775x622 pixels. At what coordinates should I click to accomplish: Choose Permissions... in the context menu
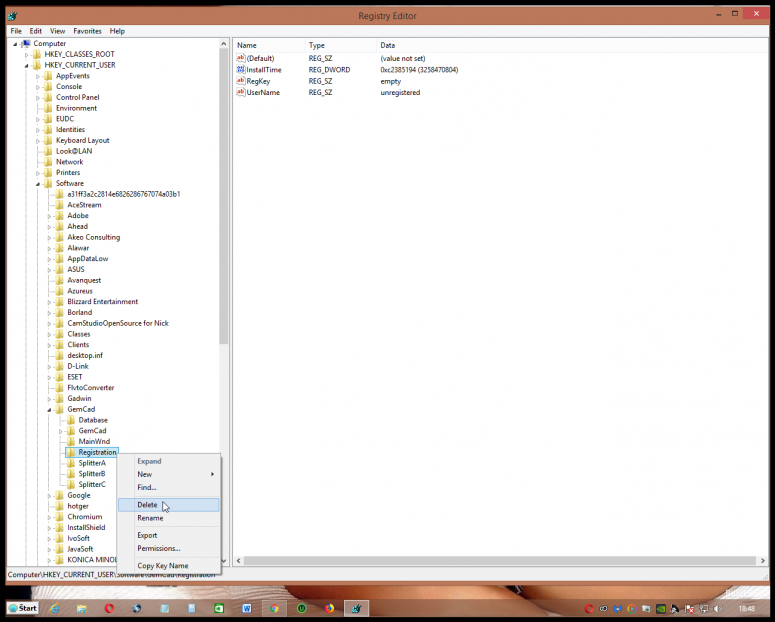(169, 548)
